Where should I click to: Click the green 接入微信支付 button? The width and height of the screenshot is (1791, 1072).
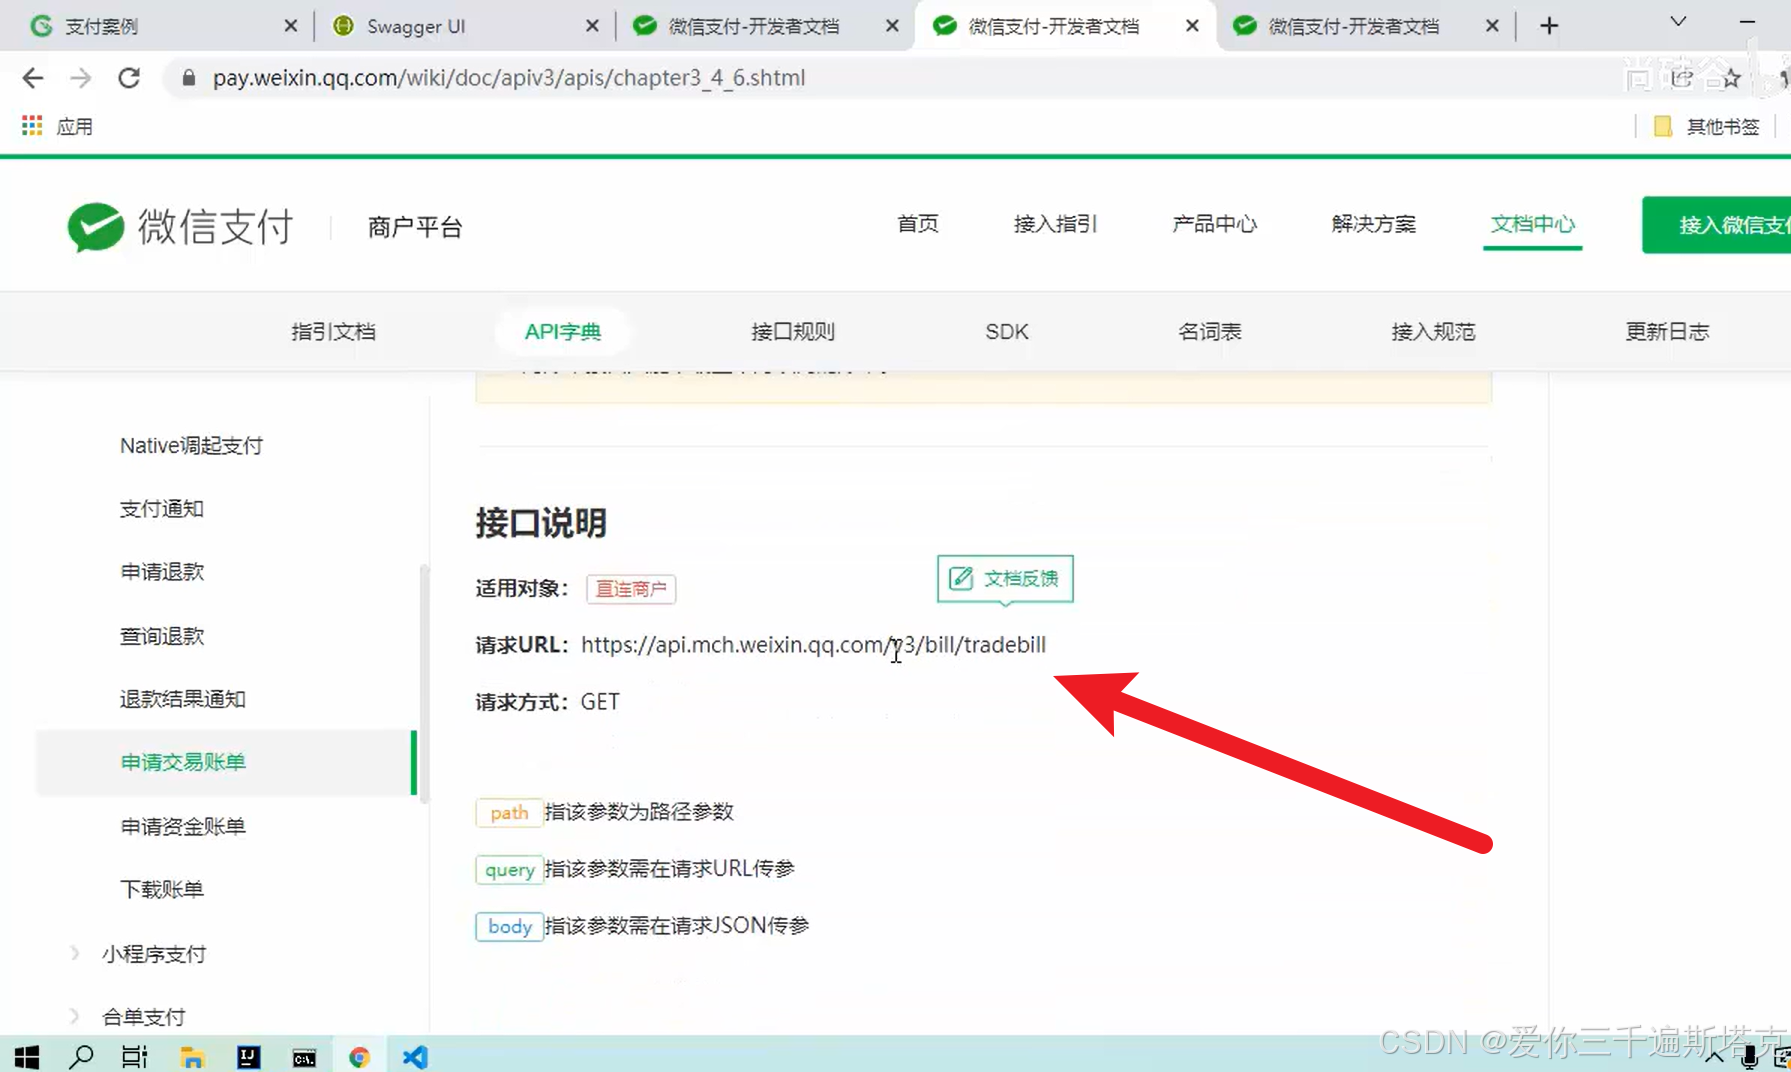1718,225
